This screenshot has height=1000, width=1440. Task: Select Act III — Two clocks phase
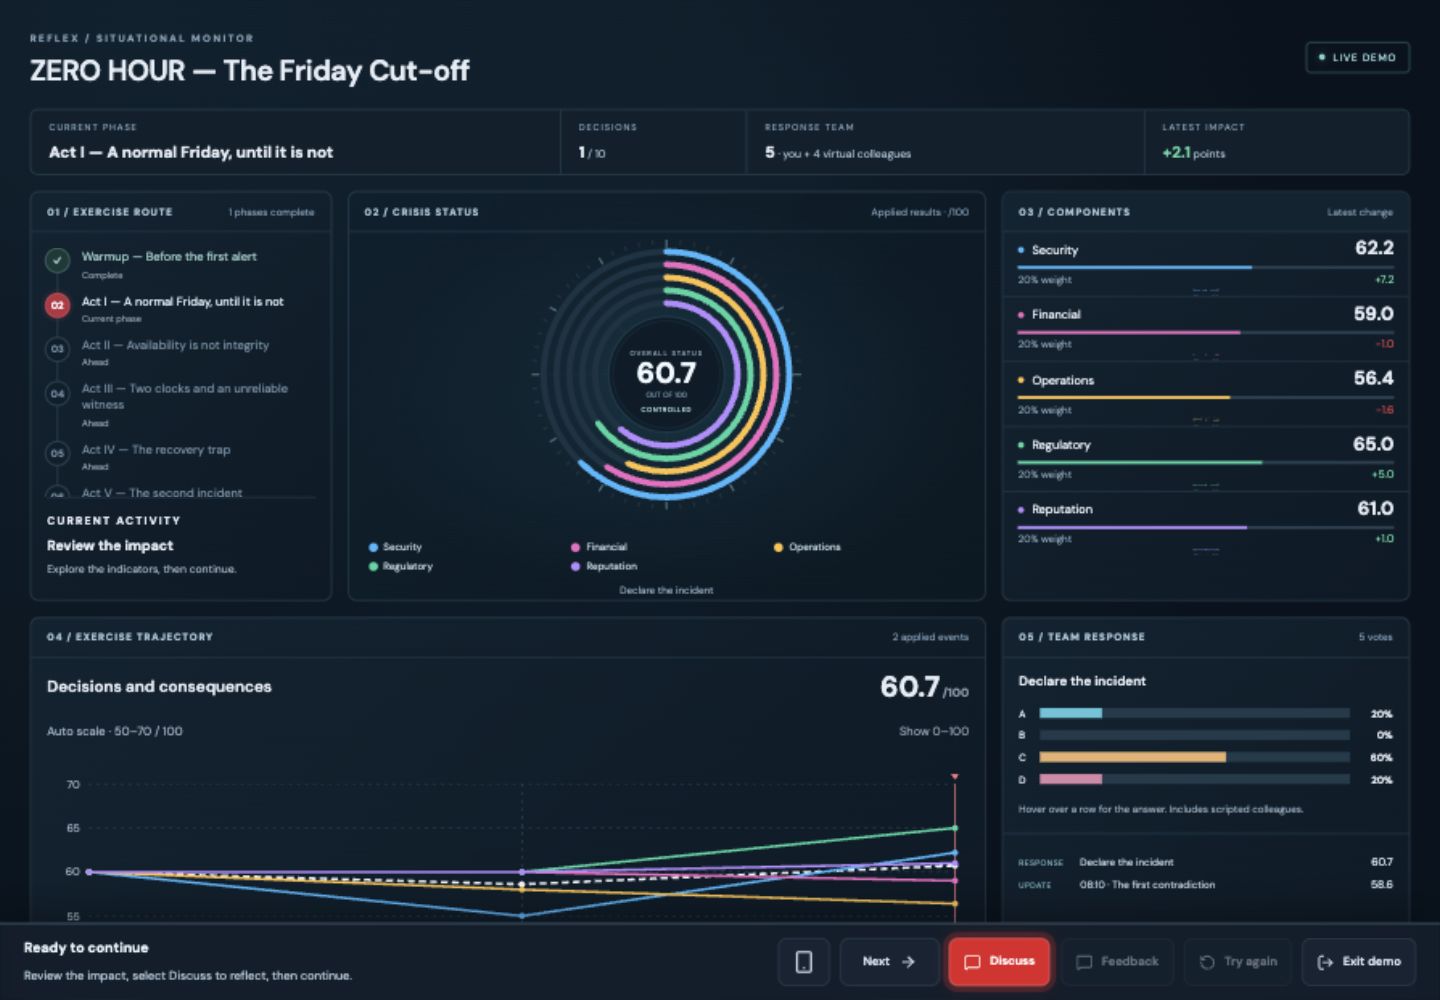184,396
